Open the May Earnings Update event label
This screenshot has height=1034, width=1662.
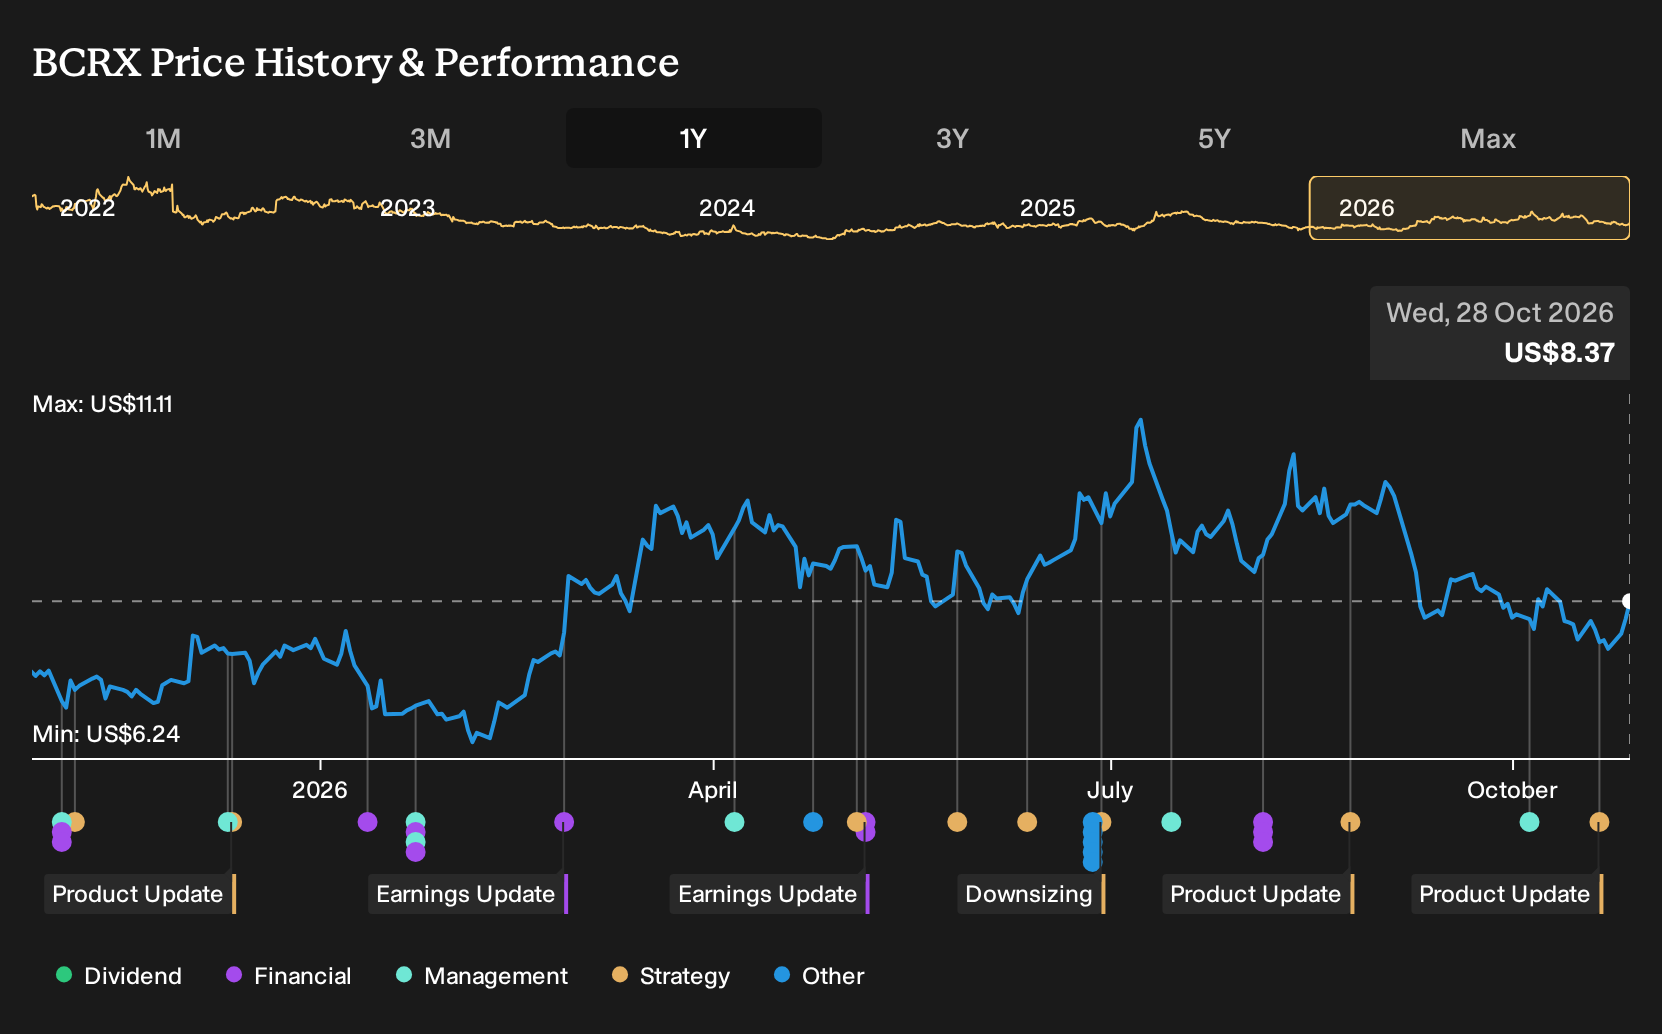[x=768, y=894]
